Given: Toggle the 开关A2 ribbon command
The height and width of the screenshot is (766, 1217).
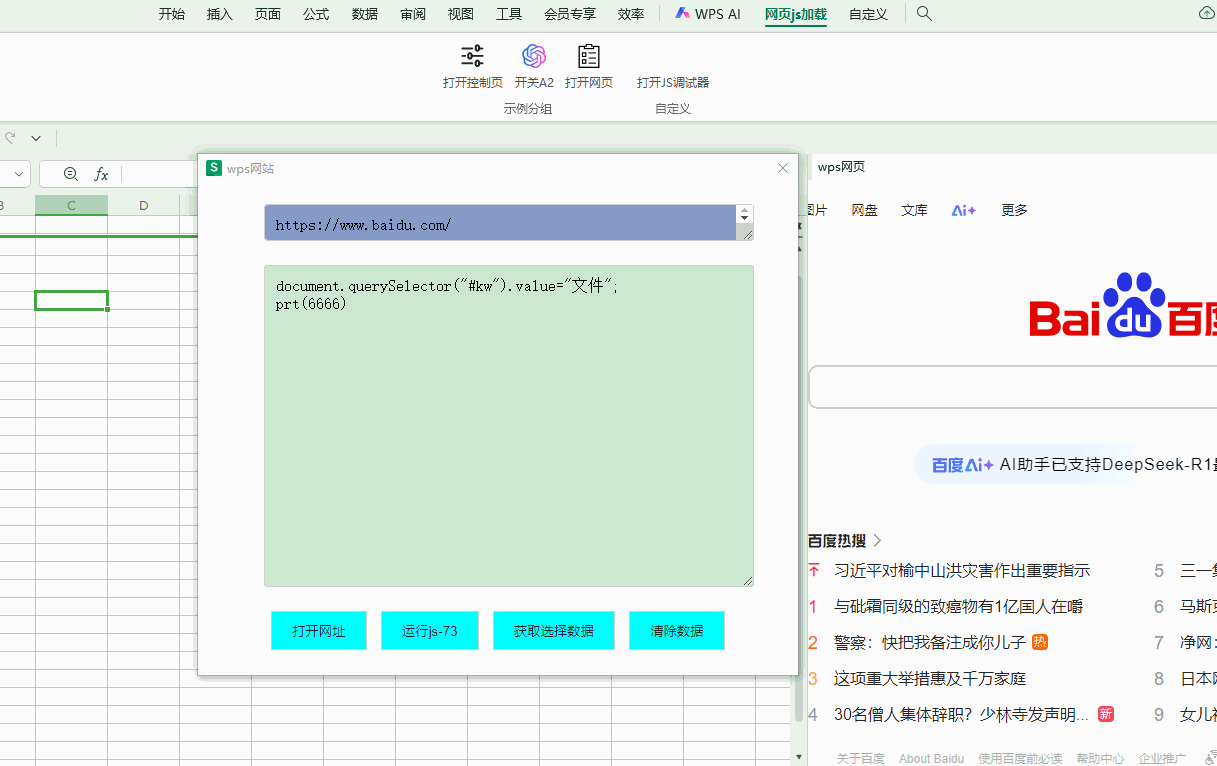Looking at the screenshot, I should pos(534,66).
